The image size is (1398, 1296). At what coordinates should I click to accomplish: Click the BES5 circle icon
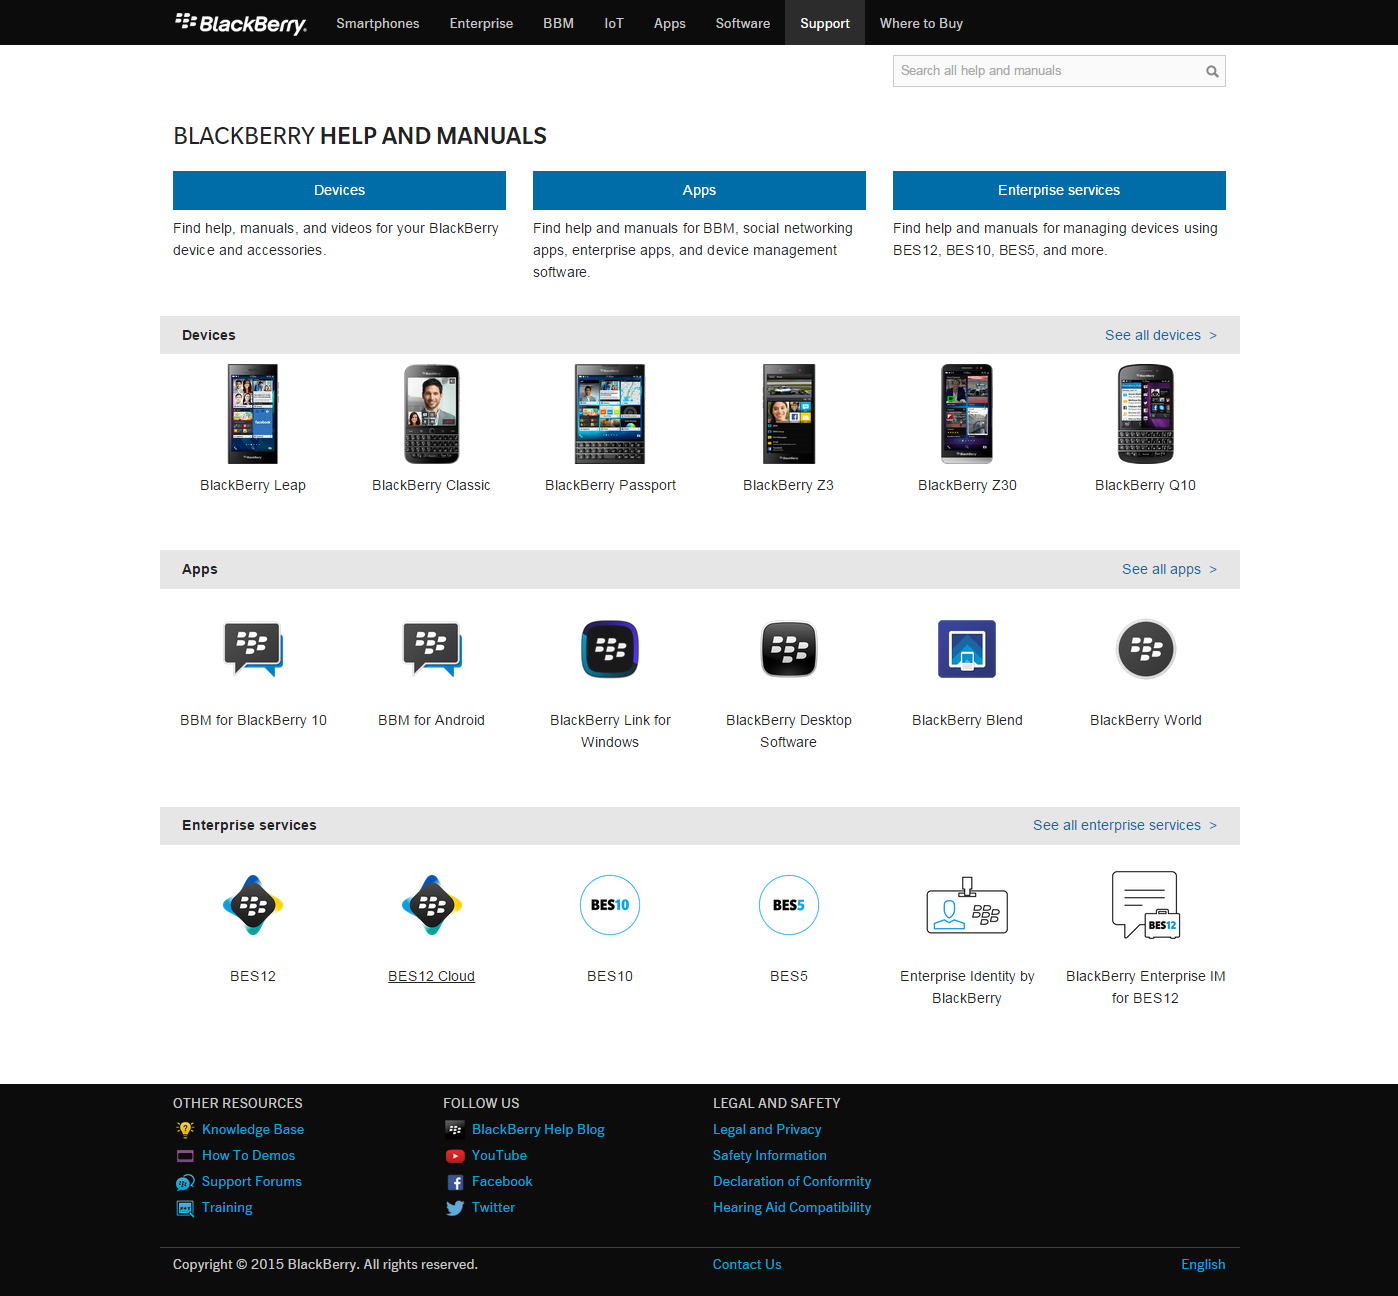coord(789,905)
